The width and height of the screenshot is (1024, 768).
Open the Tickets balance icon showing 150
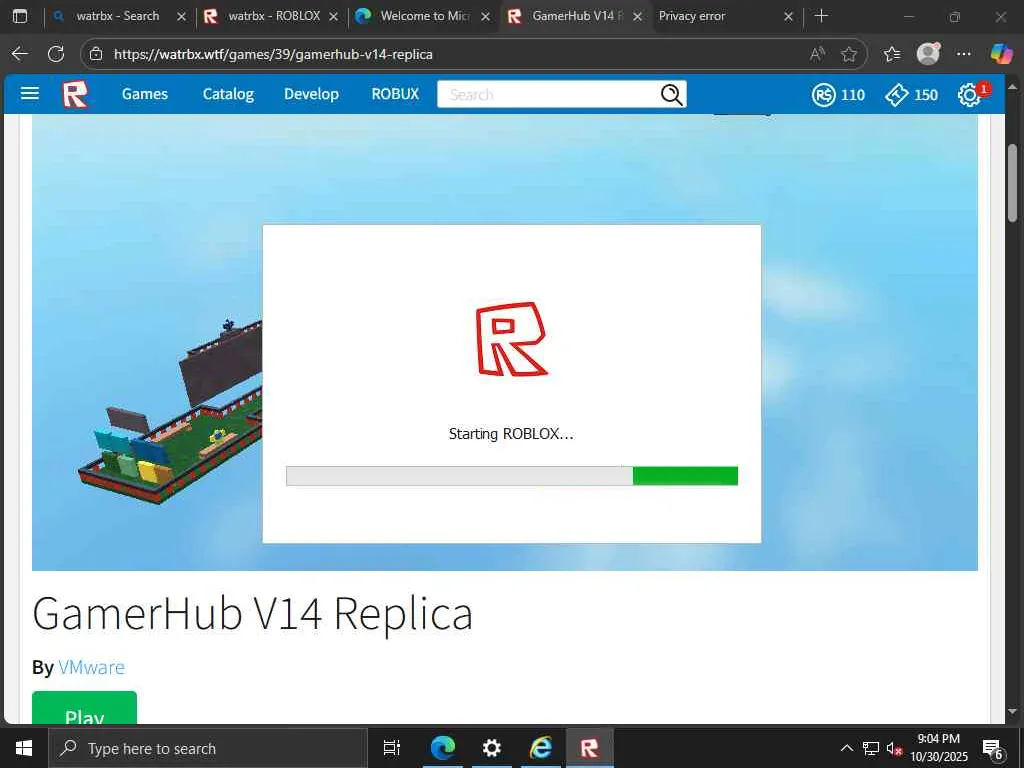[897, 95]
